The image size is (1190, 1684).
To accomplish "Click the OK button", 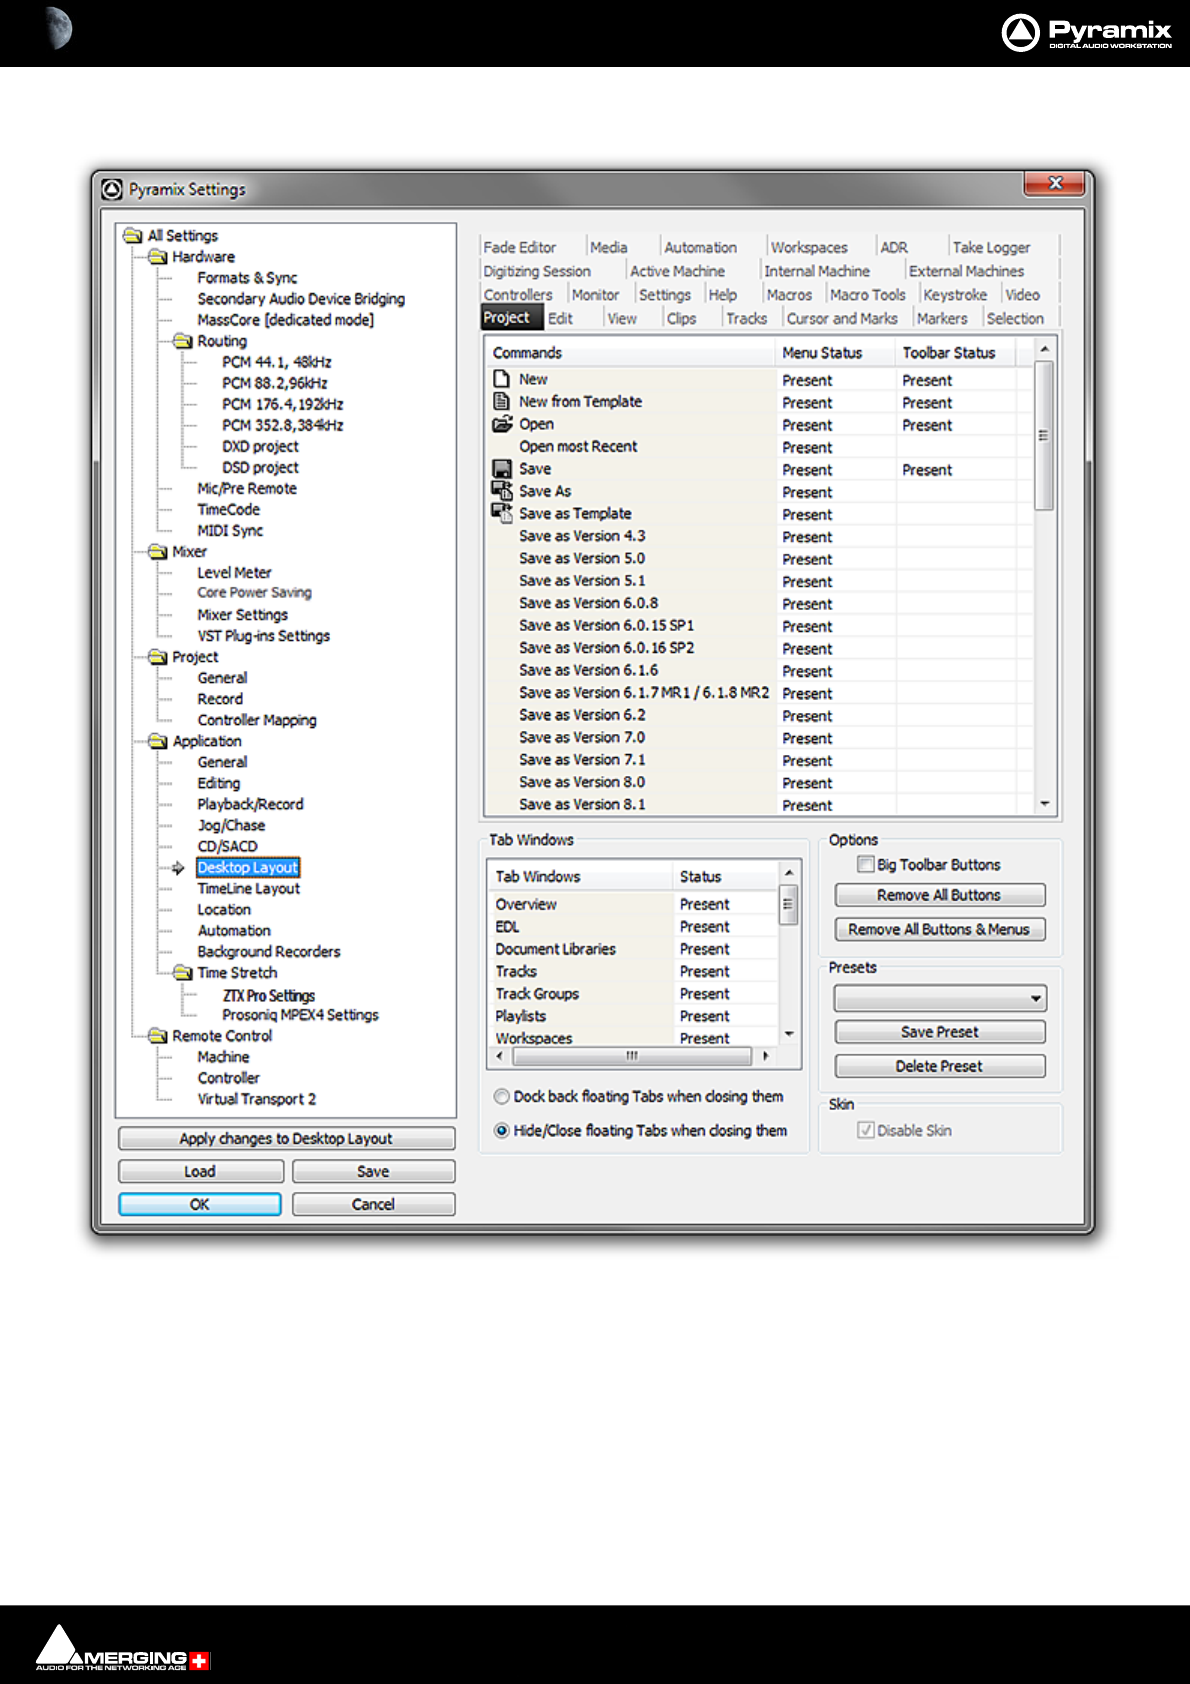I will tap(200, 1204).
